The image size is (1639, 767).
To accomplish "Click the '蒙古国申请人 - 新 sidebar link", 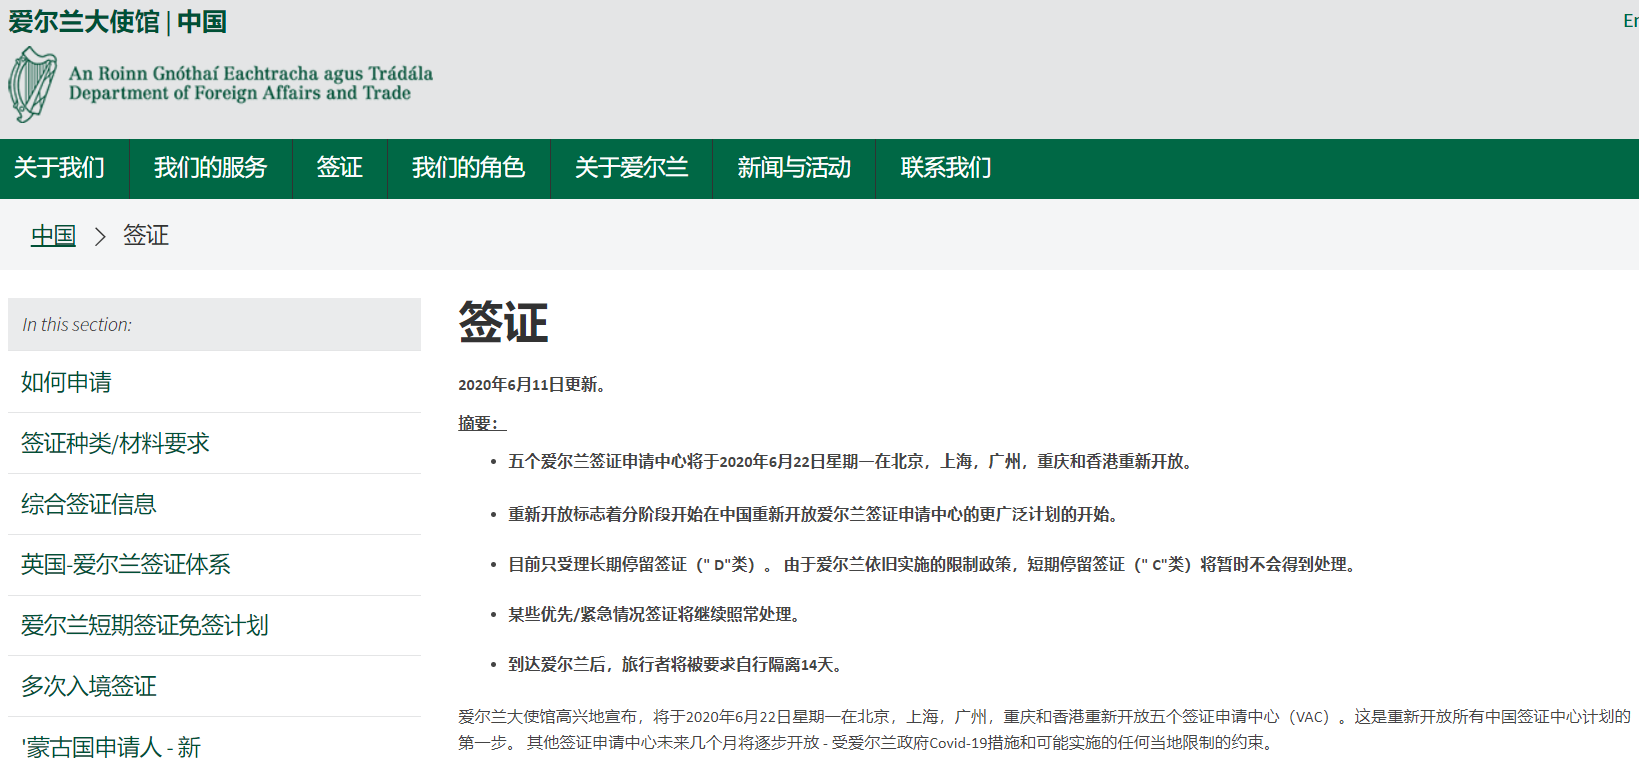I will 111,747.
